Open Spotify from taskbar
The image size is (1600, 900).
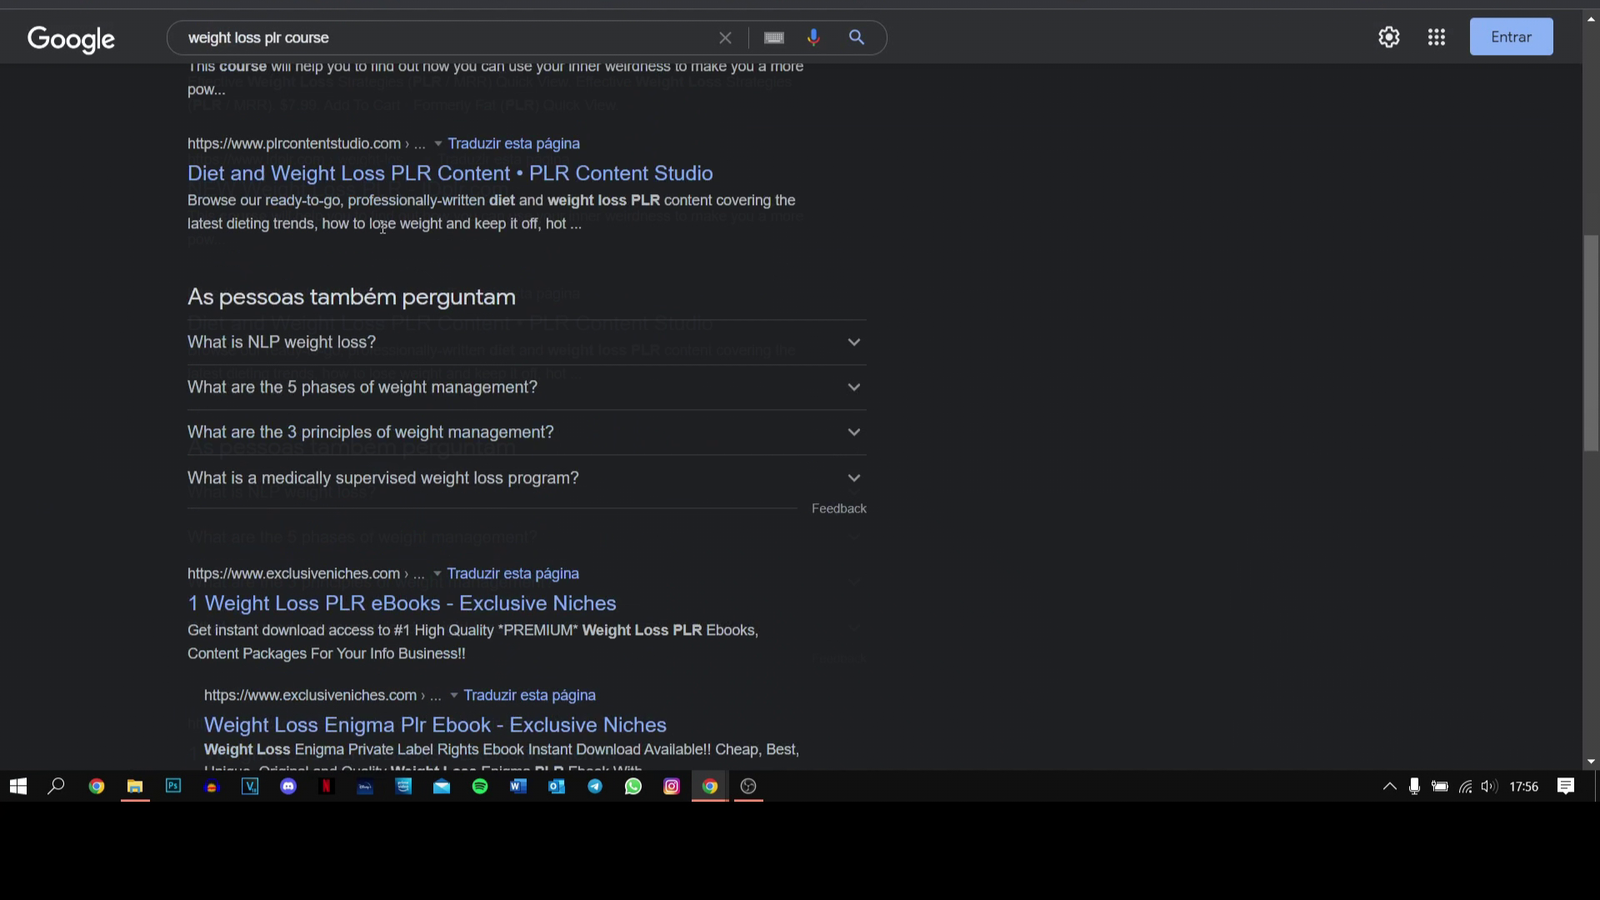480,786
